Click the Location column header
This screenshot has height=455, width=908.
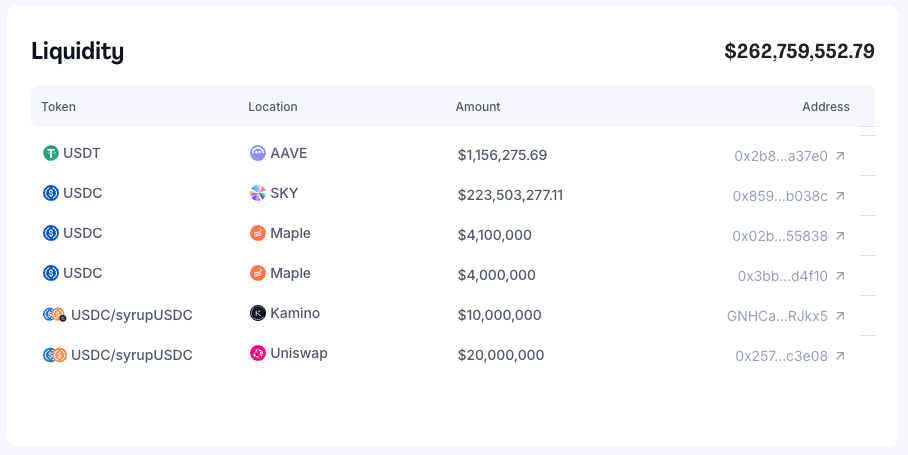(x=273, y=107)
